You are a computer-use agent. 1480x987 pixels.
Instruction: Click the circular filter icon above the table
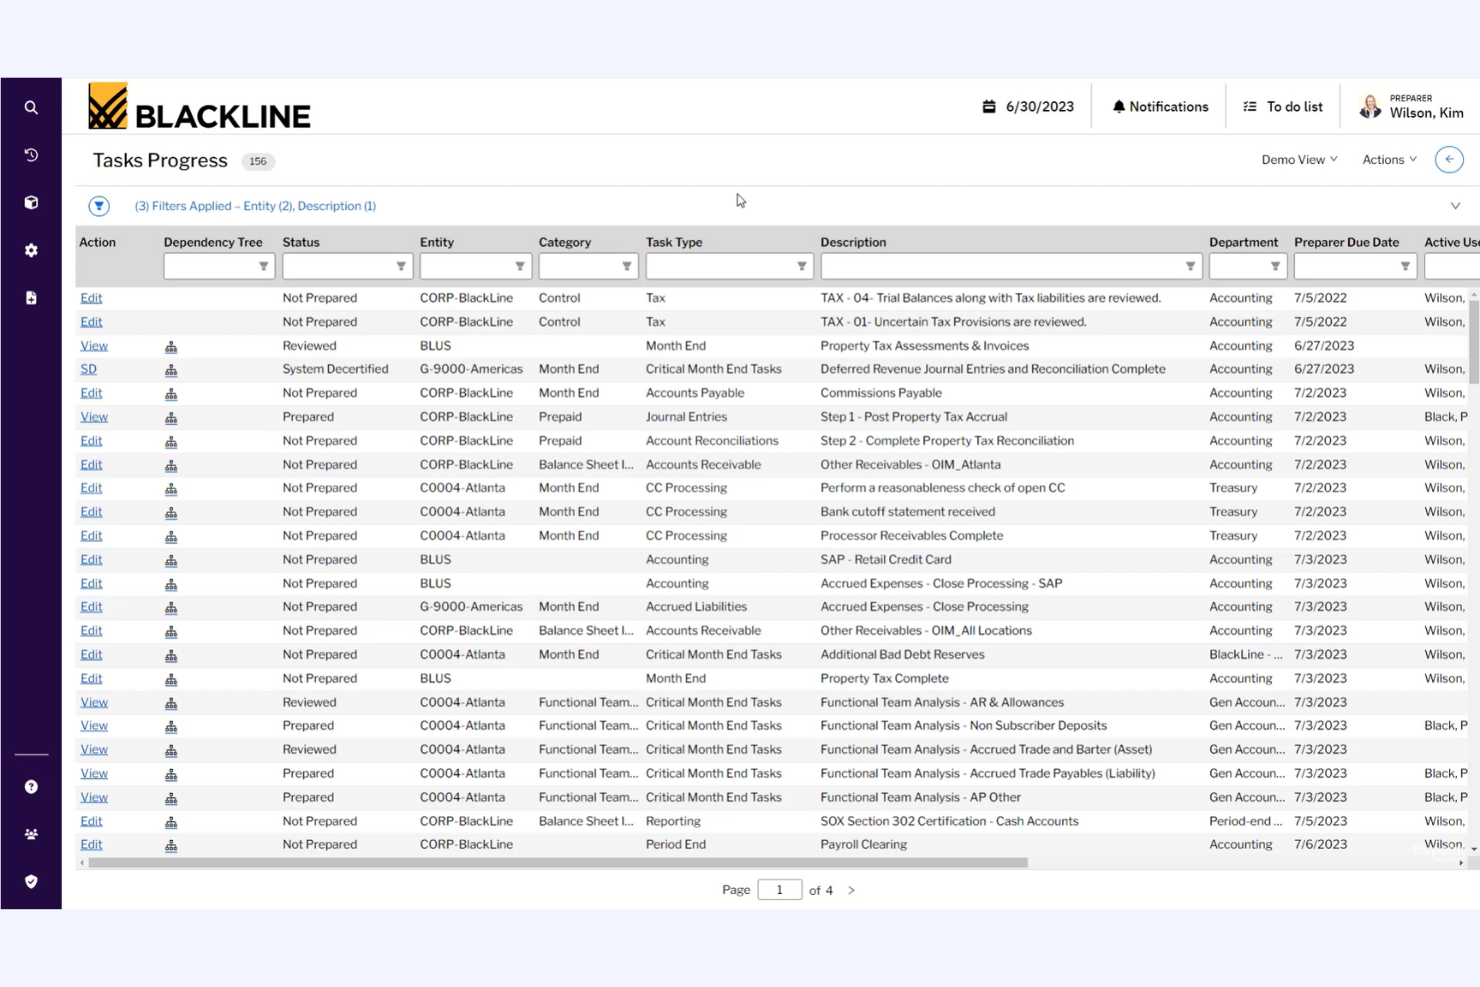point(98,205)
